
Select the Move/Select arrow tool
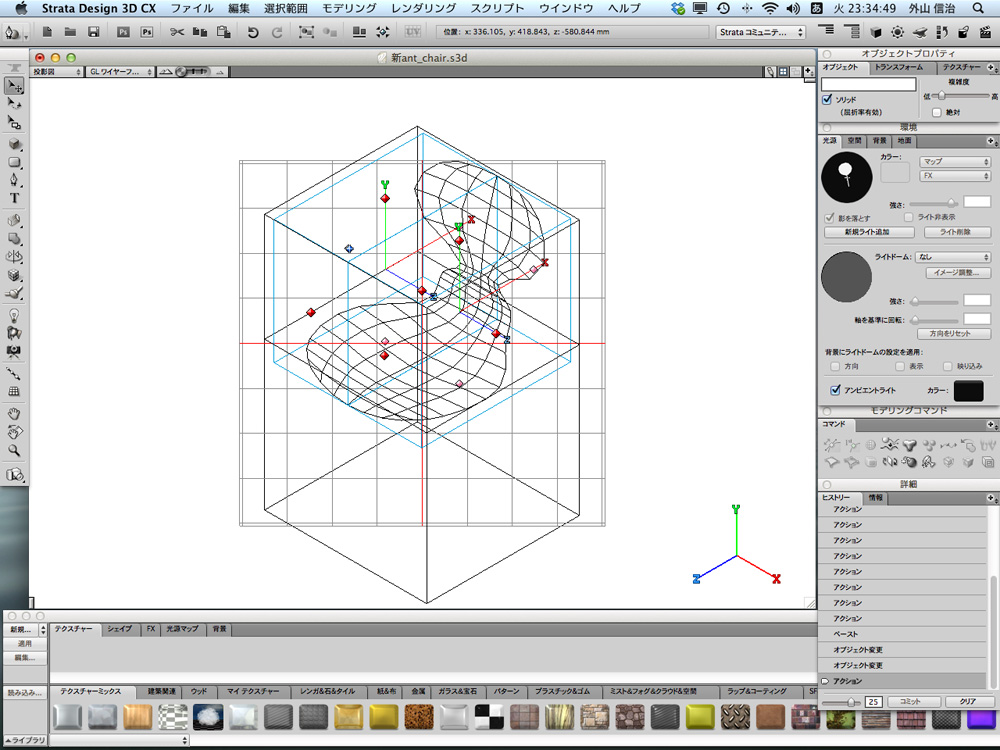tap(14, 85)
